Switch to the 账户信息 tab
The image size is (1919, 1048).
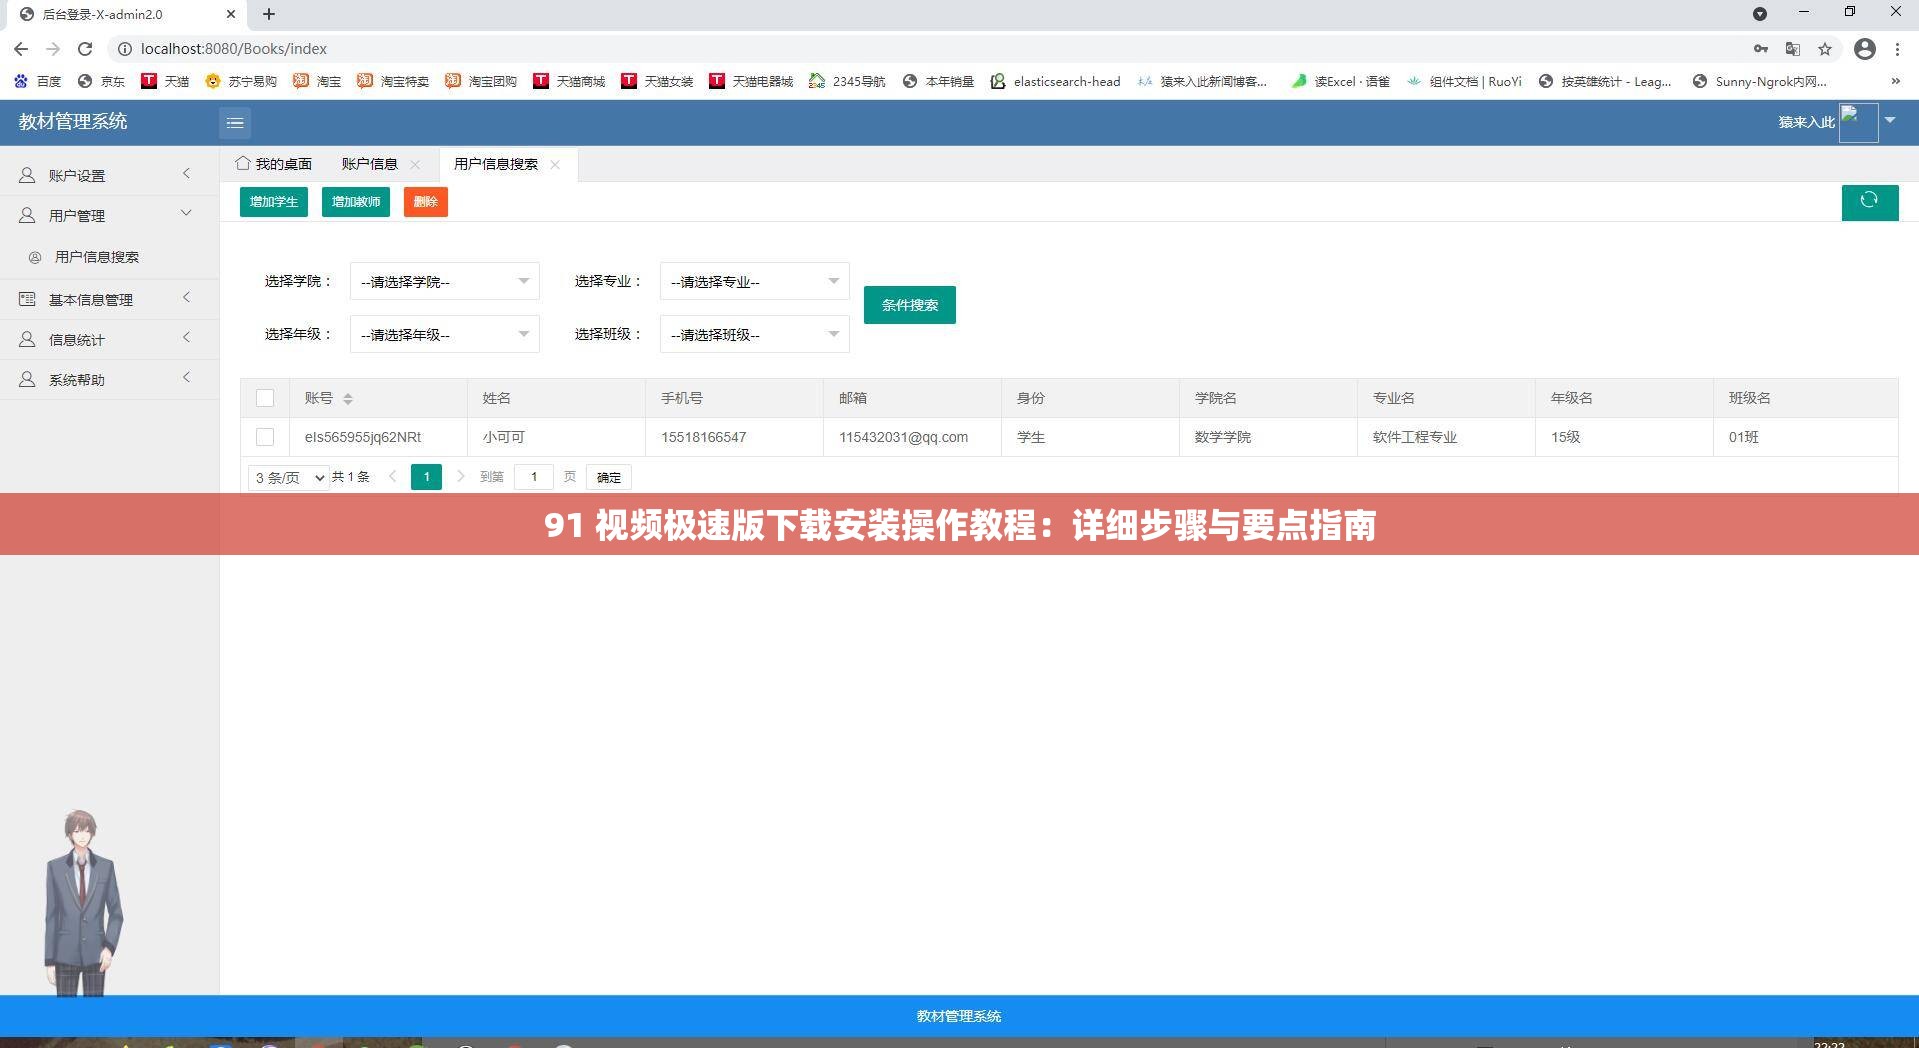tap(368, 163)
